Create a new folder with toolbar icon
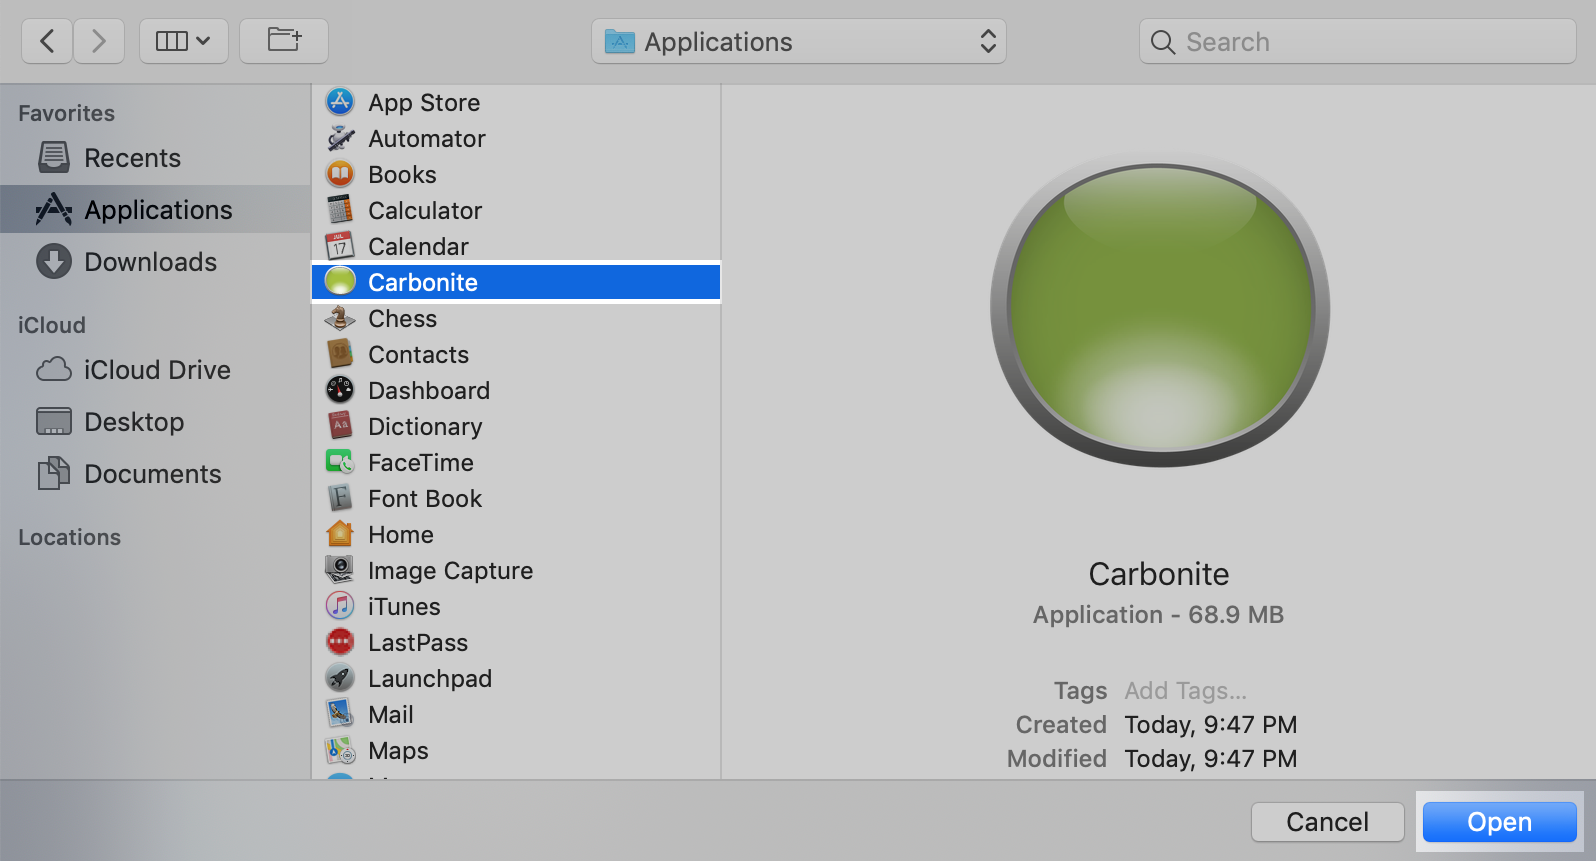Screen dimensions: 1596x861 pyautogui.click(x=284, y=41)
